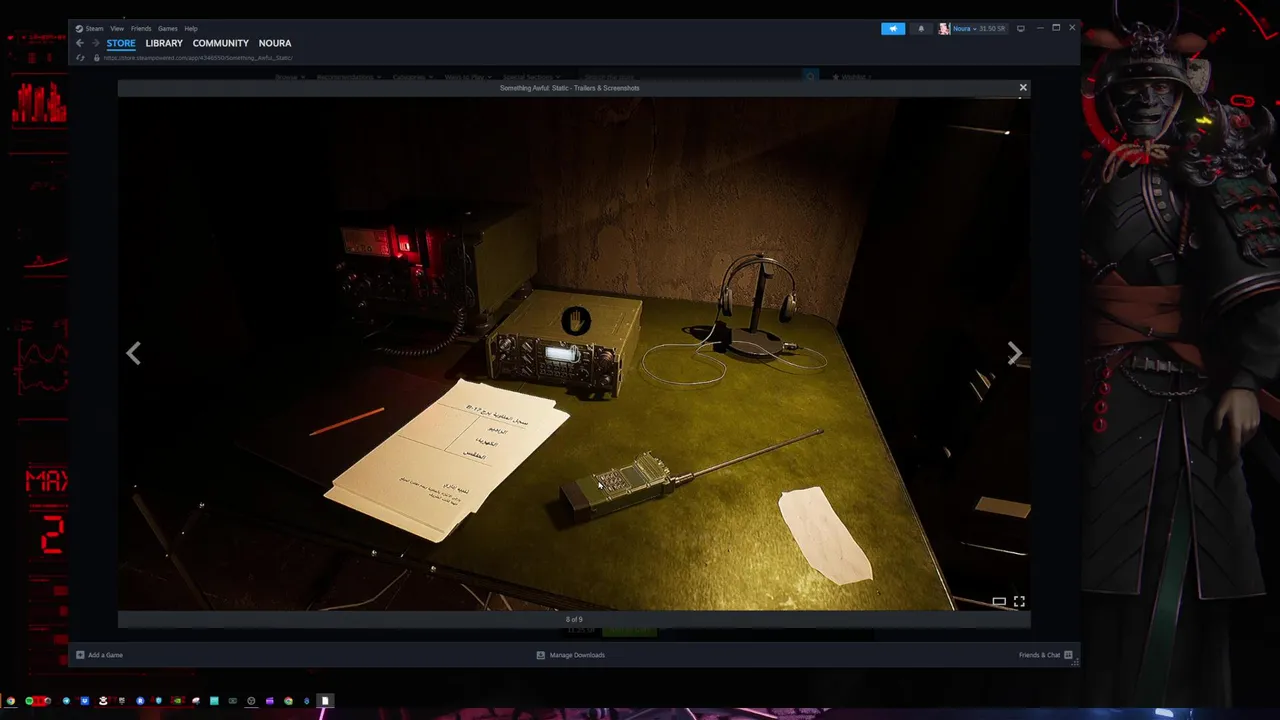
Task: Open the Games menu
Action: (167, 28)
